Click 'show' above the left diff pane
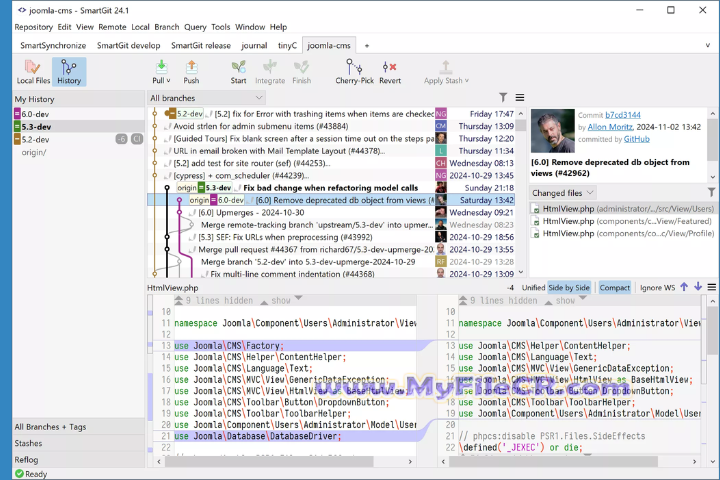 point(281,300)
